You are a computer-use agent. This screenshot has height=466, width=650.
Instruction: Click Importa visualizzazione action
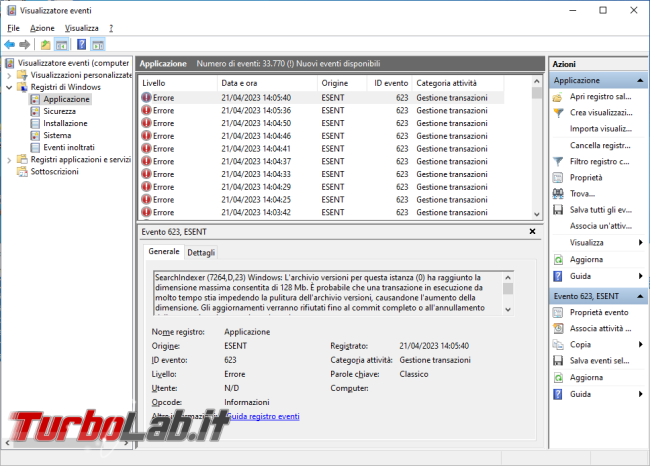601,129
